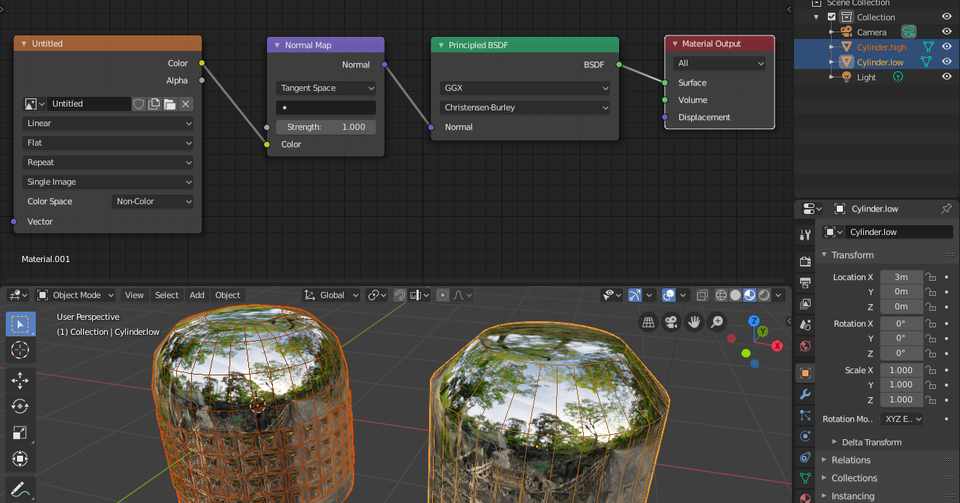Click the red X axis on navigation gizmo
The image size is (960, 503).
pos(777,346)
